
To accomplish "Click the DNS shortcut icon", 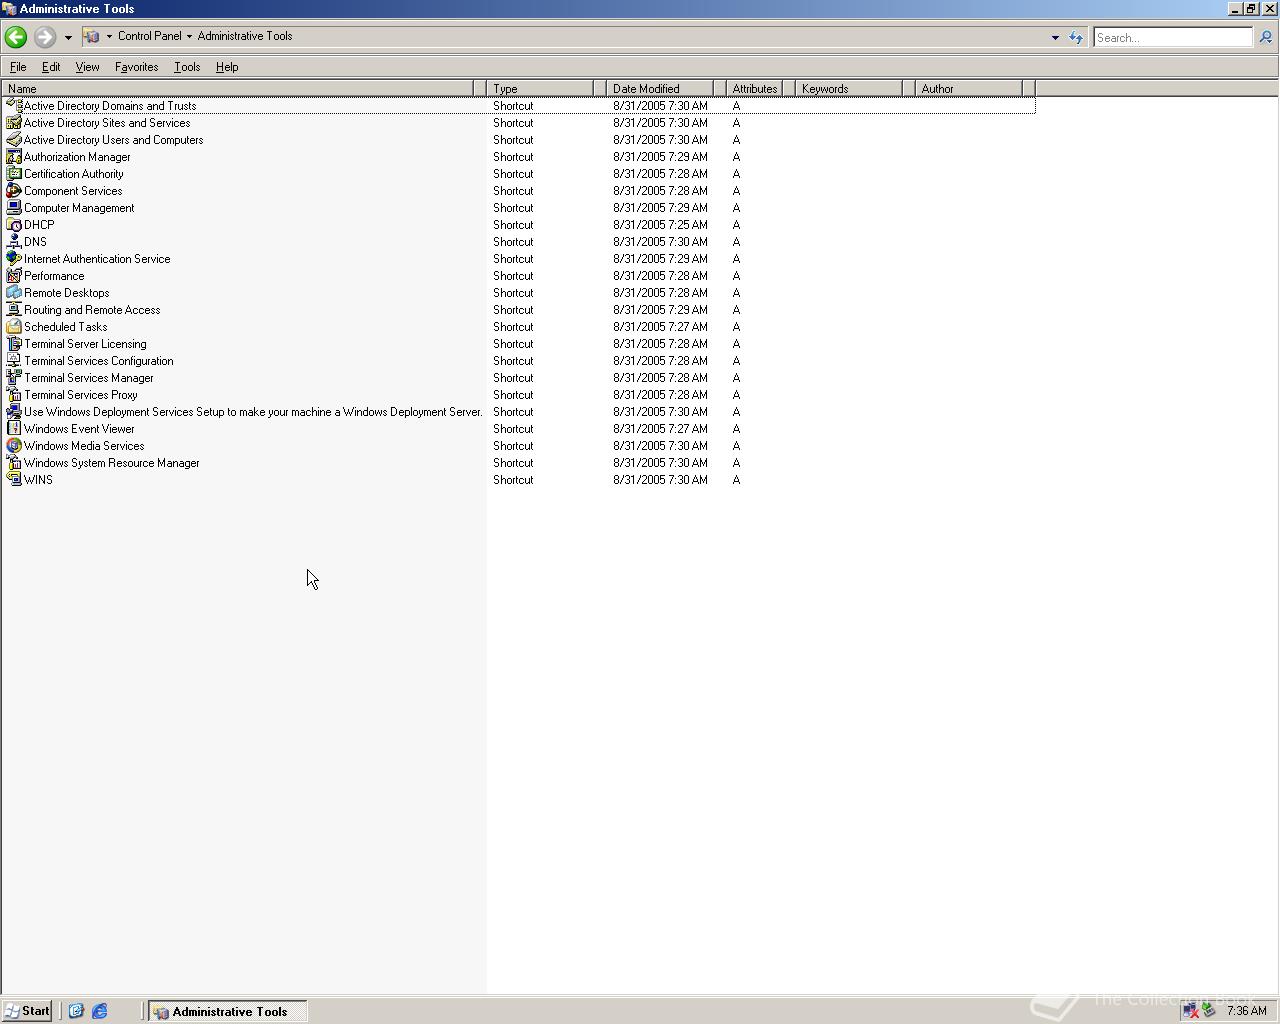I will (14, 242).
